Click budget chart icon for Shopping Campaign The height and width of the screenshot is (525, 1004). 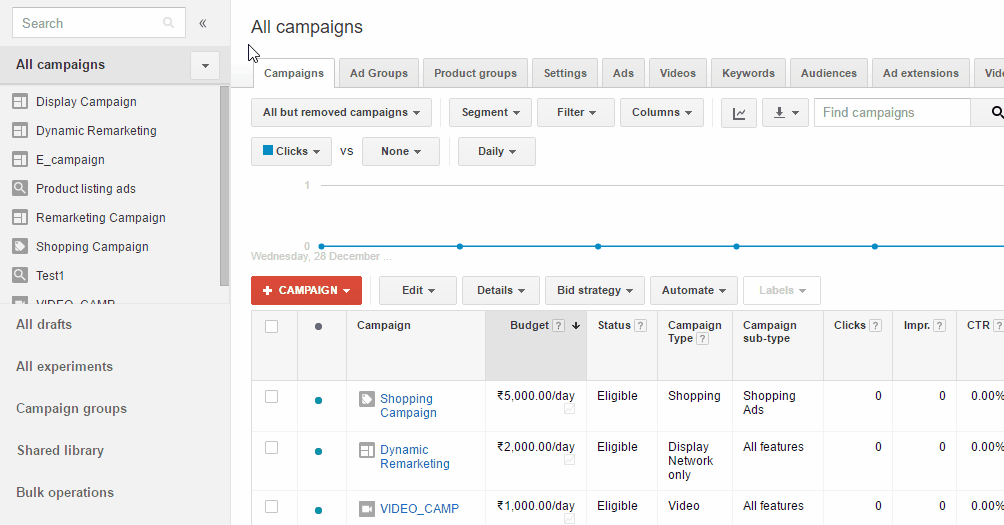(569, 408)
